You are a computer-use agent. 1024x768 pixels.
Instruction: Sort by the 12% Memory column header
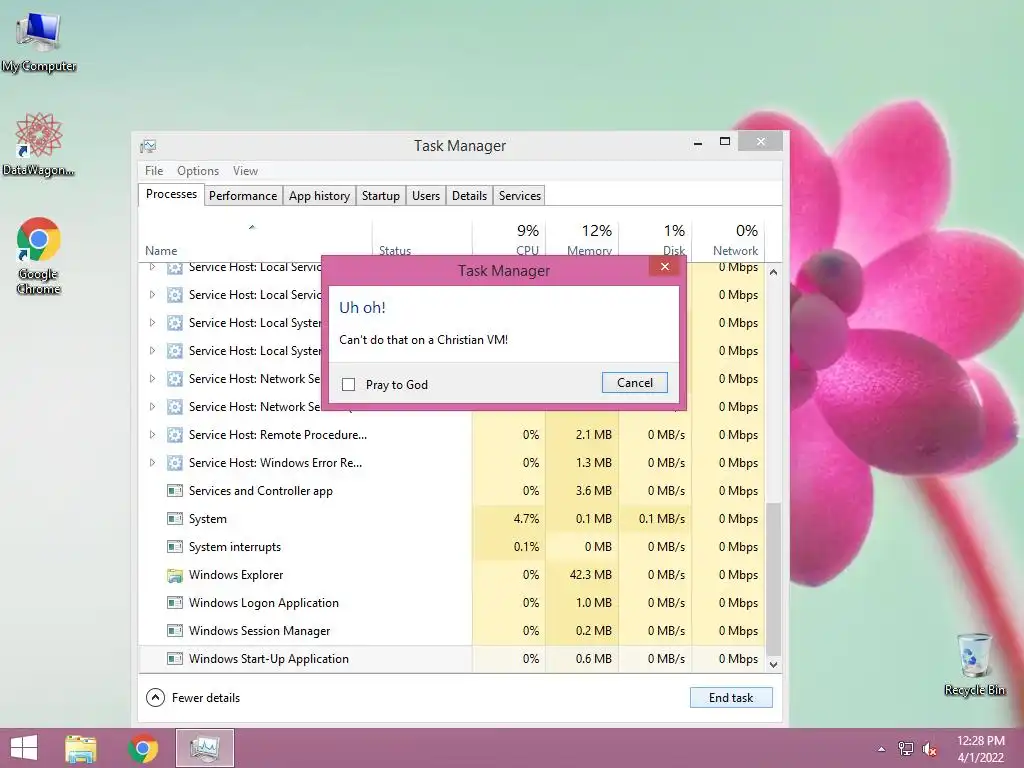(582, 240)
